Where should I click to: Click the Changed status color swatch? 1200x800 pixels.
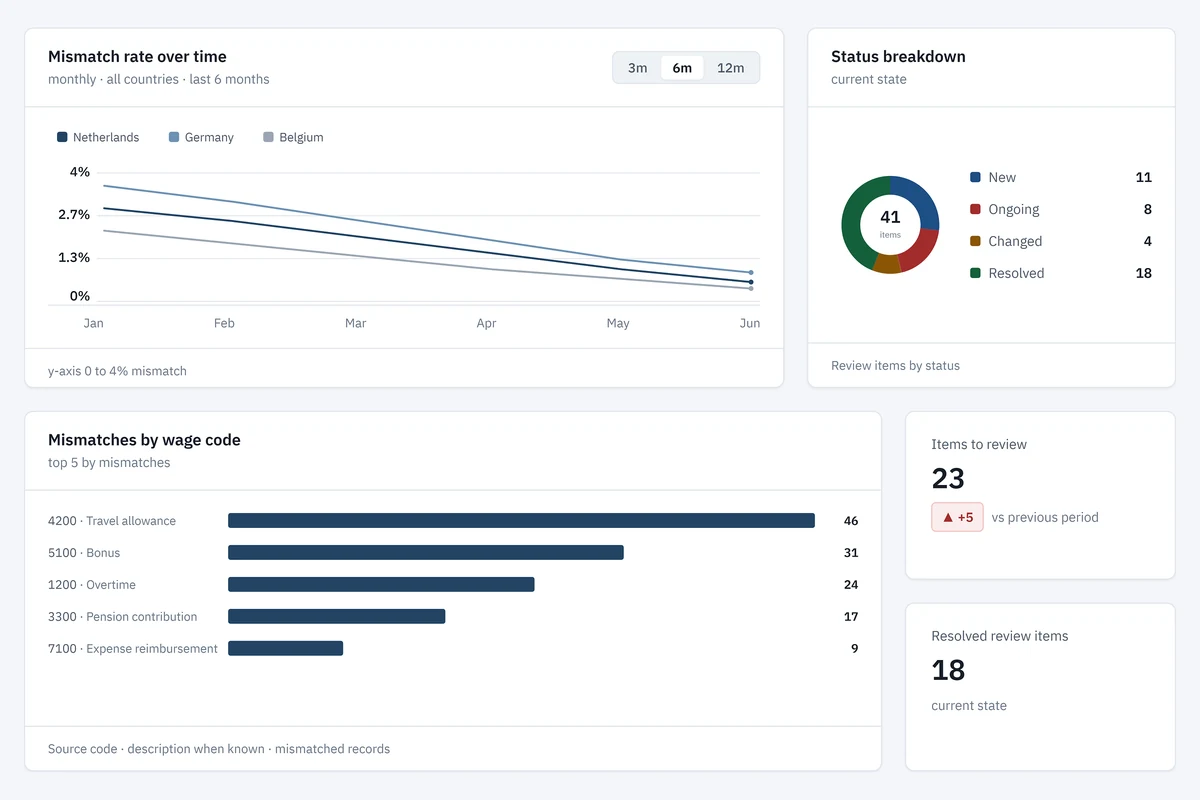click(x=975, y=241)
